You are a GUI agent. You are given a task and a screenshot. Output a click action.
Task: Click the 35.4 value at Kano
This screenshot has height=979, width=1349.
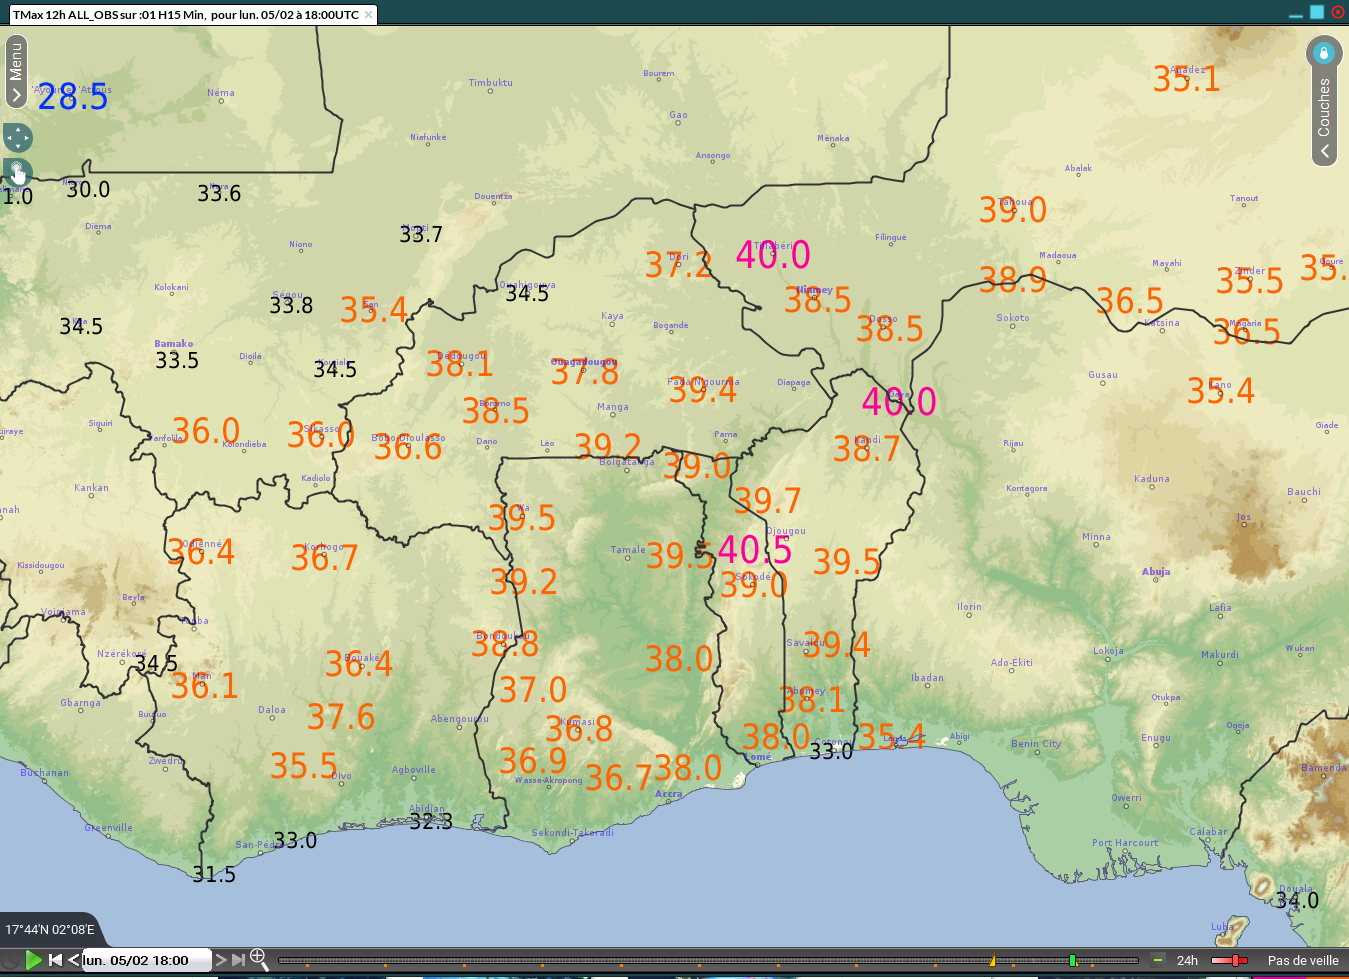click(x=1221, y=391)
